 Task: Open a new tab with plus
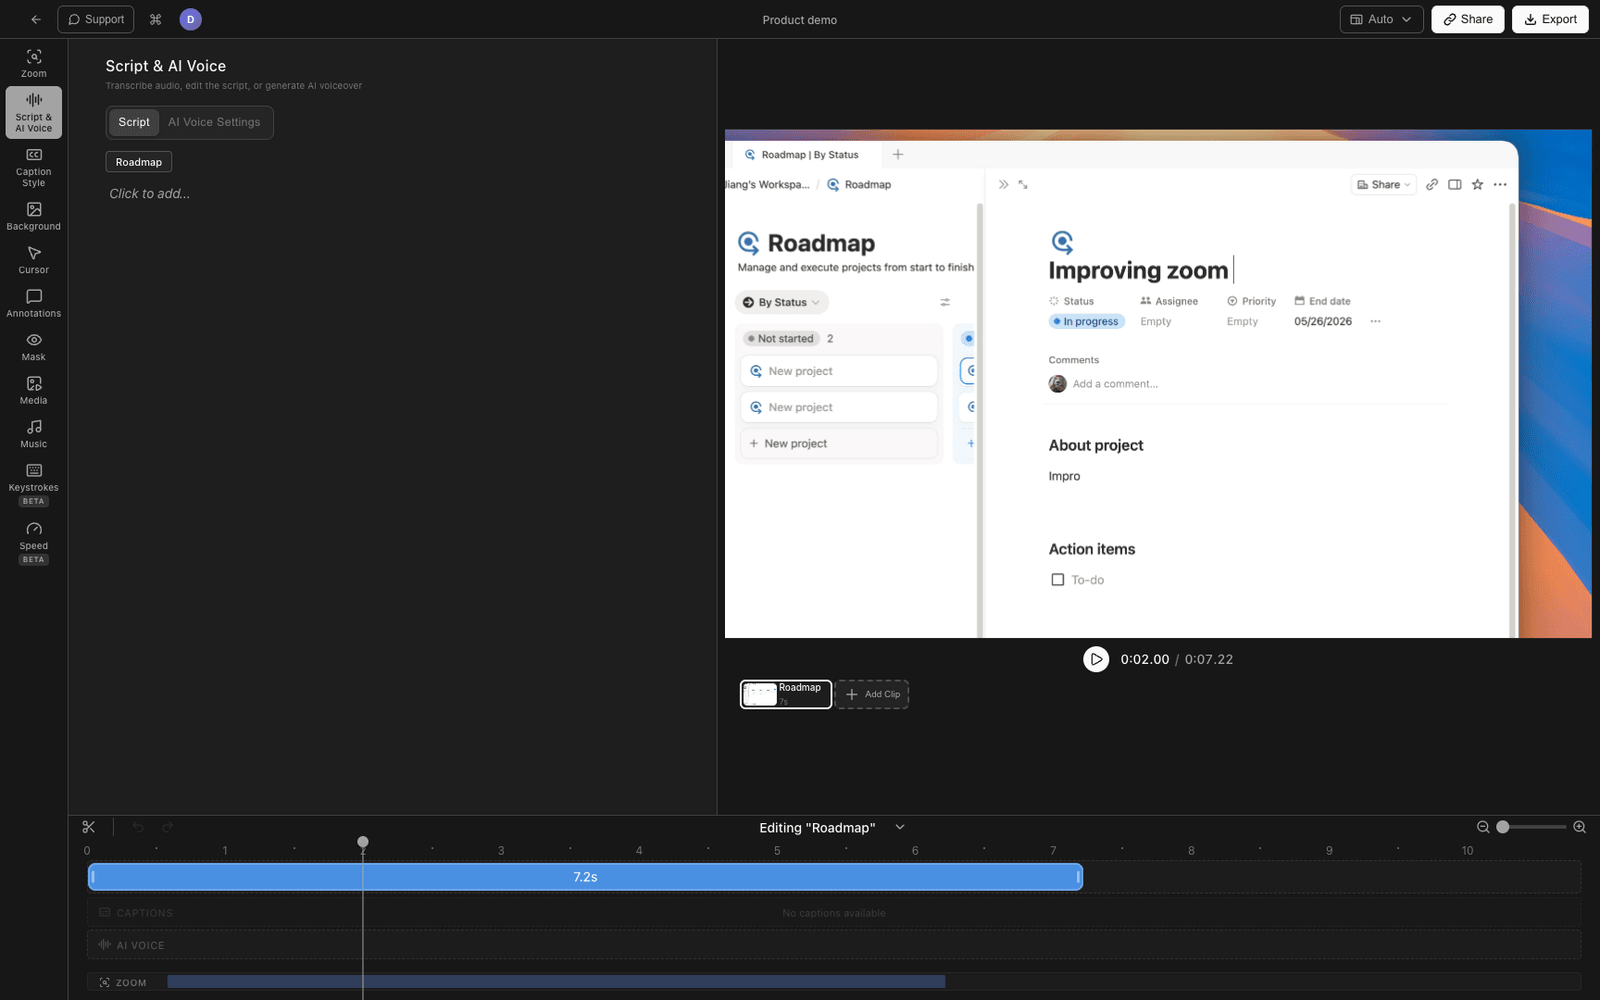(898, 155)
